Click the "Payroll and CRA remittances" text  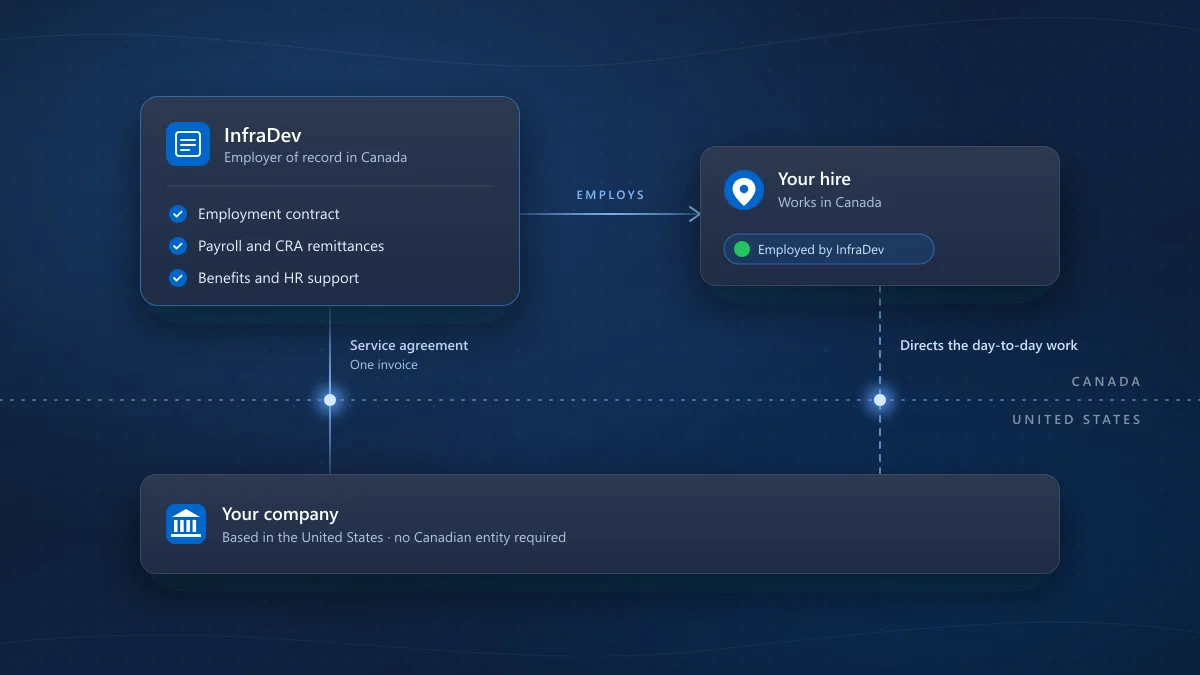(291, 246)
